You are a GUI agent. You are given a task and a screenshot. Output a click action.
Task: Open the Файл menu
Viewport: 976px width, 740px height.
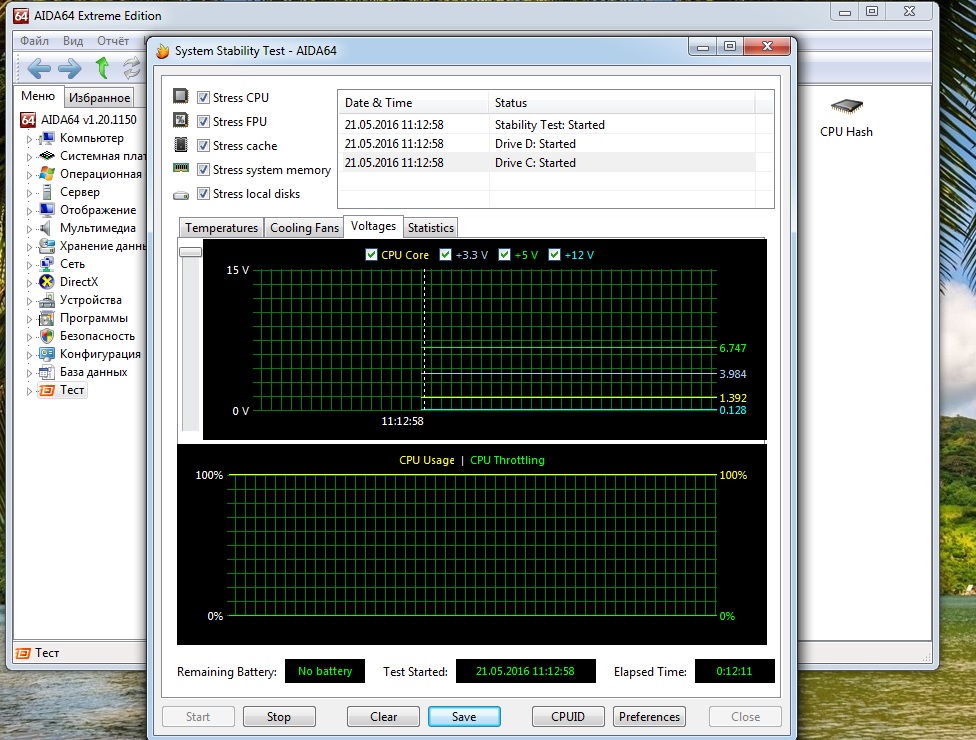[x=34, y=41]
